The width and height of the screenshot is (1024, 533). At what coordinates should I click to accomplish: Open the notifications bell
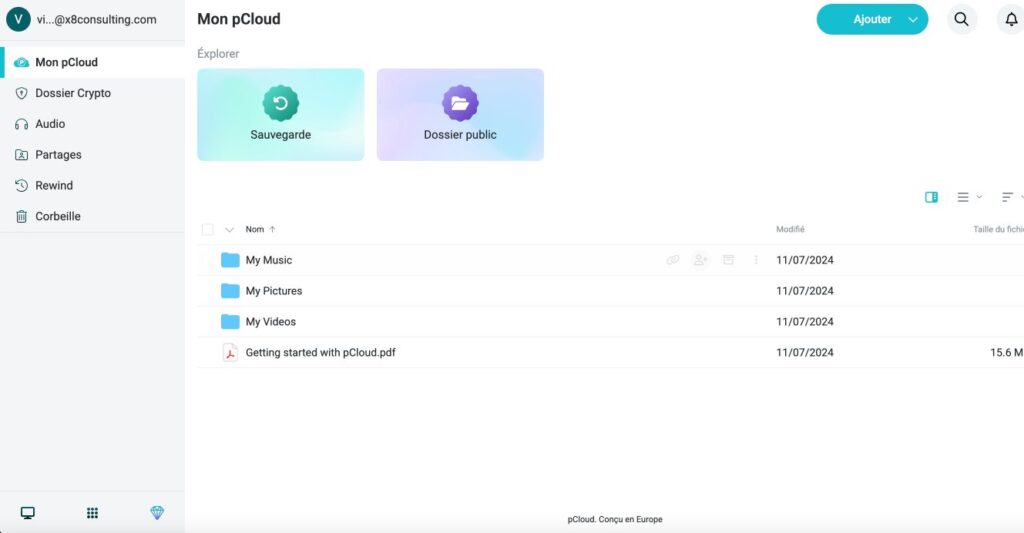click(1011, 19)
